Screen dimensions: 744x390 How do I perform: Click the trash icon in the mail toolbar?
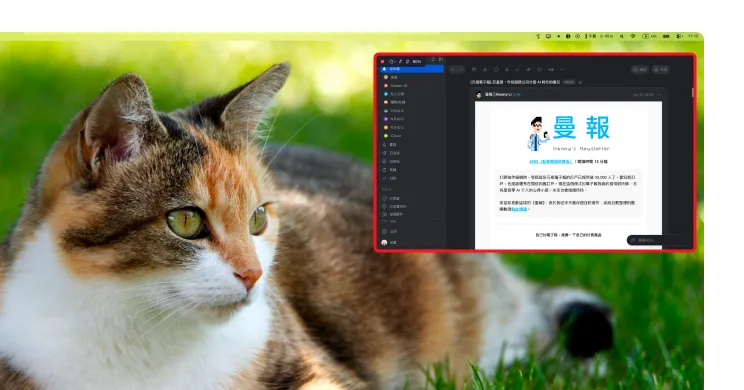click(x=496, y=70)
